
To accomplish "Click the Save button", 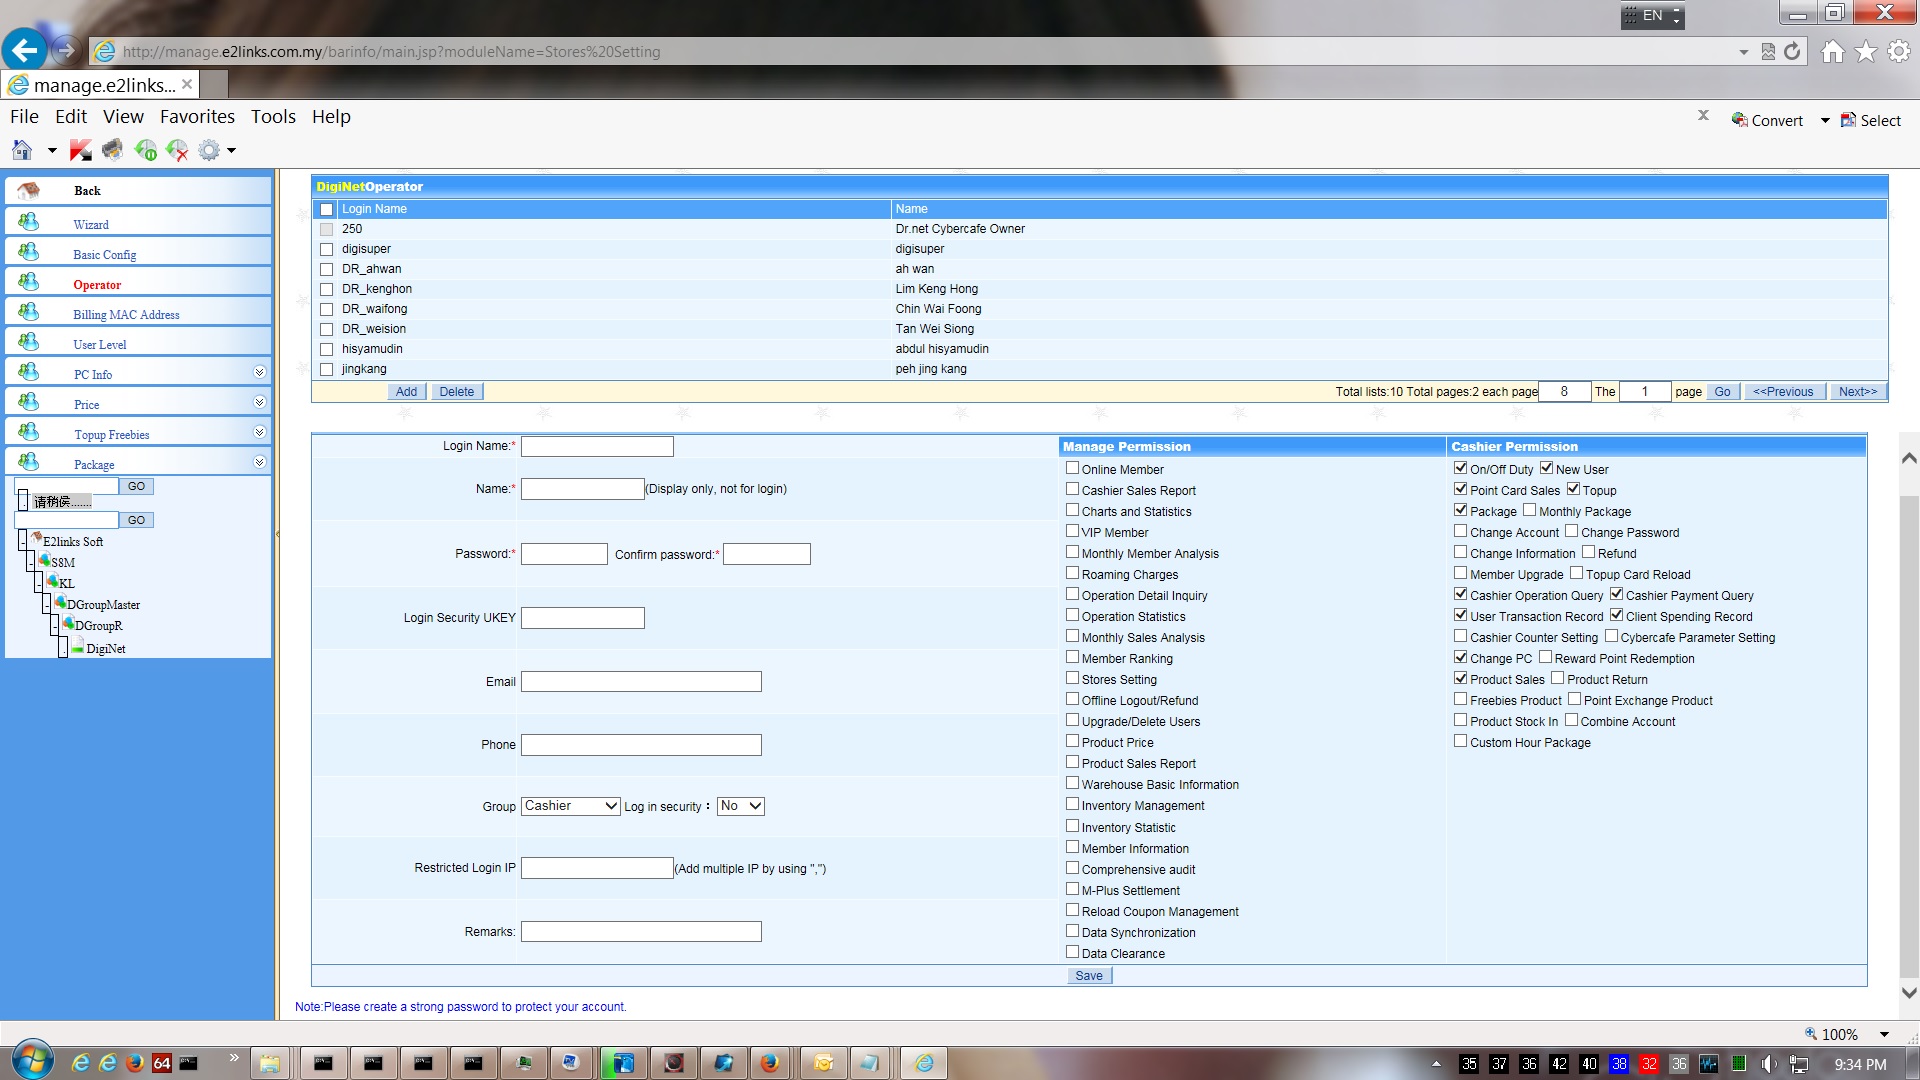I will 1088,976.
